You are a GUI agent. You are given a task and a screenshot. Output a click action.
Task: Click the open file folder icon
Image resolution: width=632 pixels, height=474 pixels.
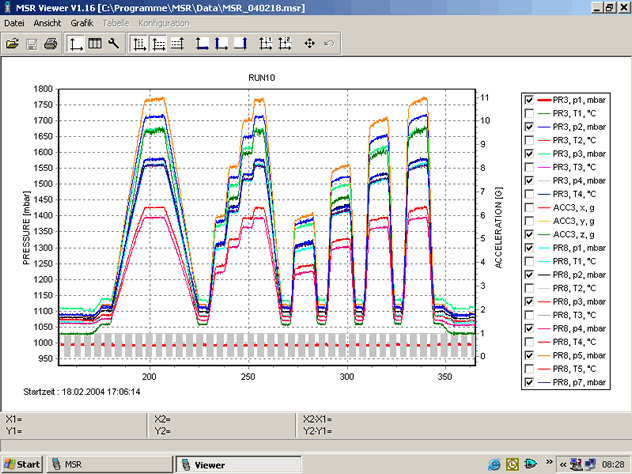(x=12, y=43)
